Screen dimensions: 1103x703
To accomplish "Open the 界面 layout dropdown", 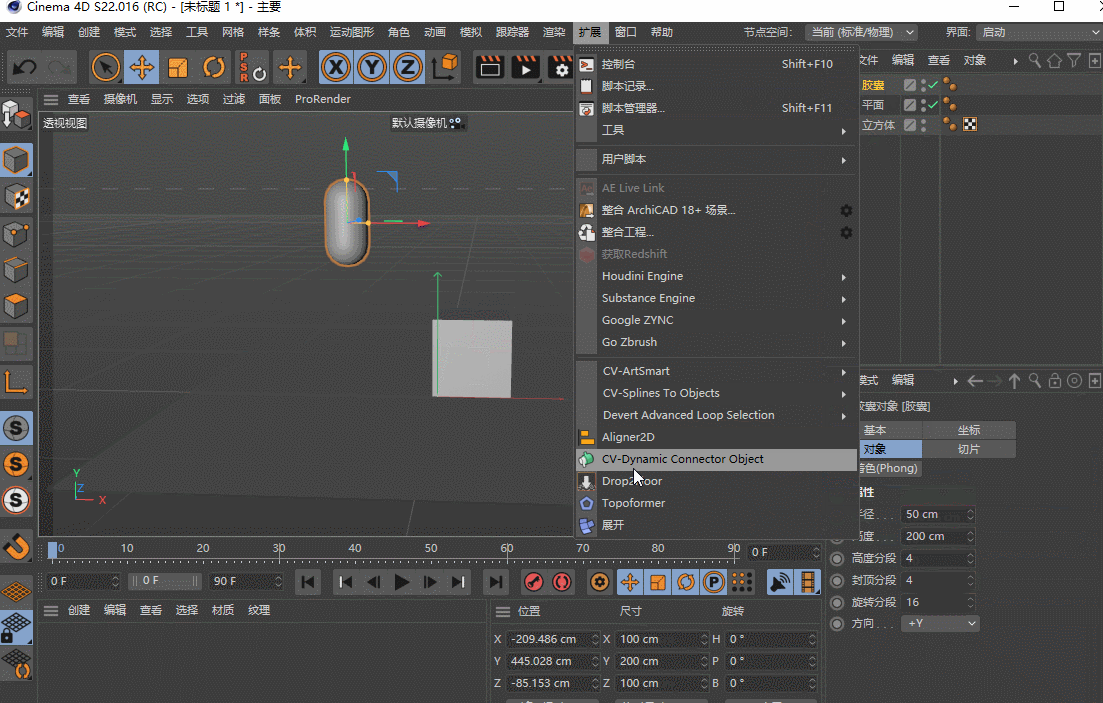I will point(1039,32).
